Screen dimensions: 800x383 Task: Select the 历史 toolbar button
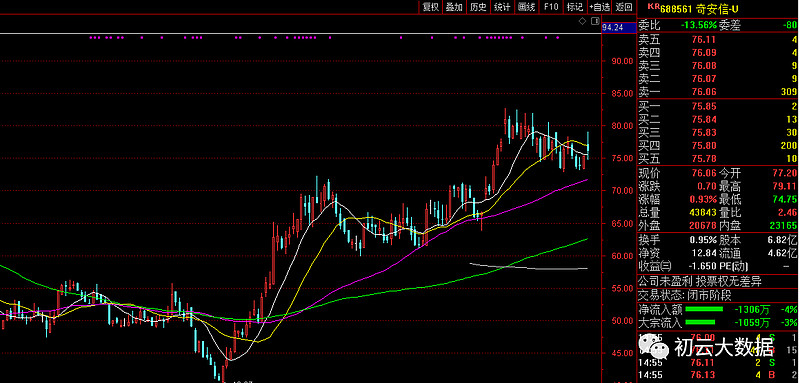(478, 7)
